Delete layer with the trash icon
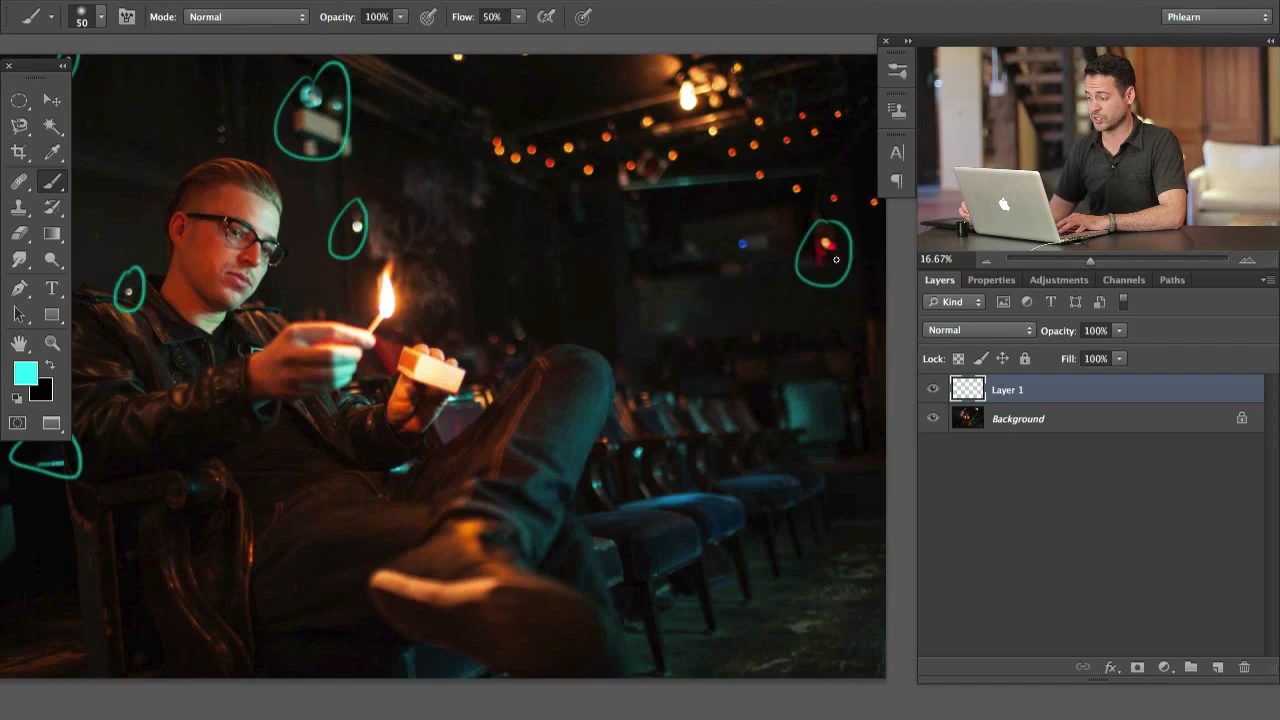 click(x=1245, y=667)
